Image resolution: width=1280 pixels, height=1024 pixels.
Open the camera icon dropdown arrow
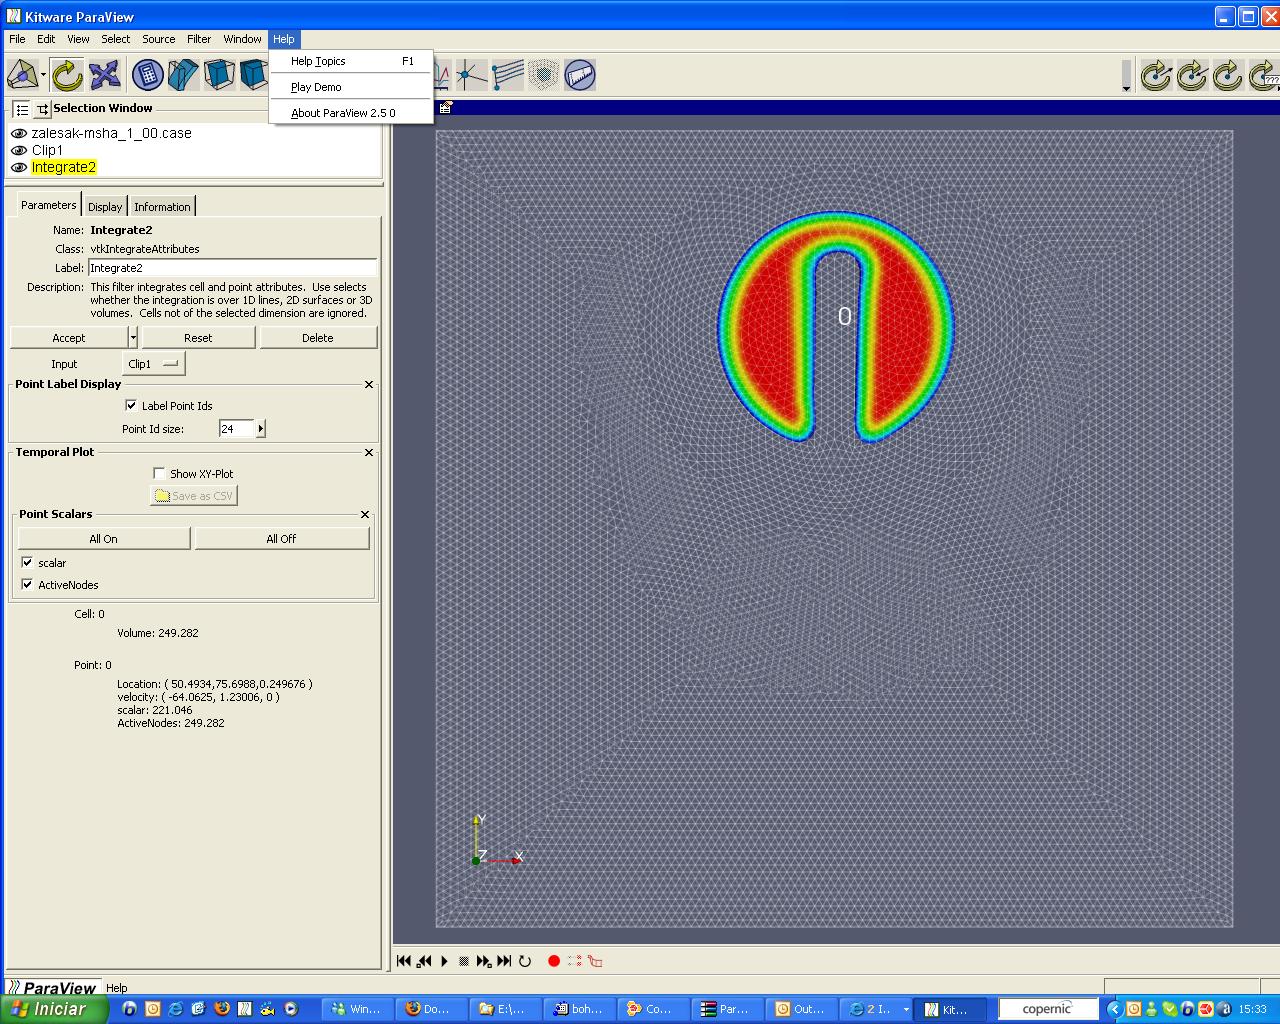pyautogui.click(x=43, y=75)
